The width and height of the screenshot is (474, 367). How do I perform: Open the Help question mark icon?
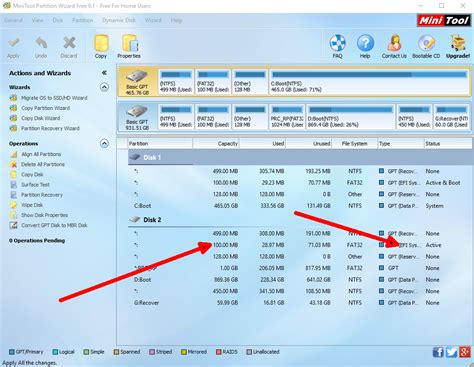coord(365,46)
